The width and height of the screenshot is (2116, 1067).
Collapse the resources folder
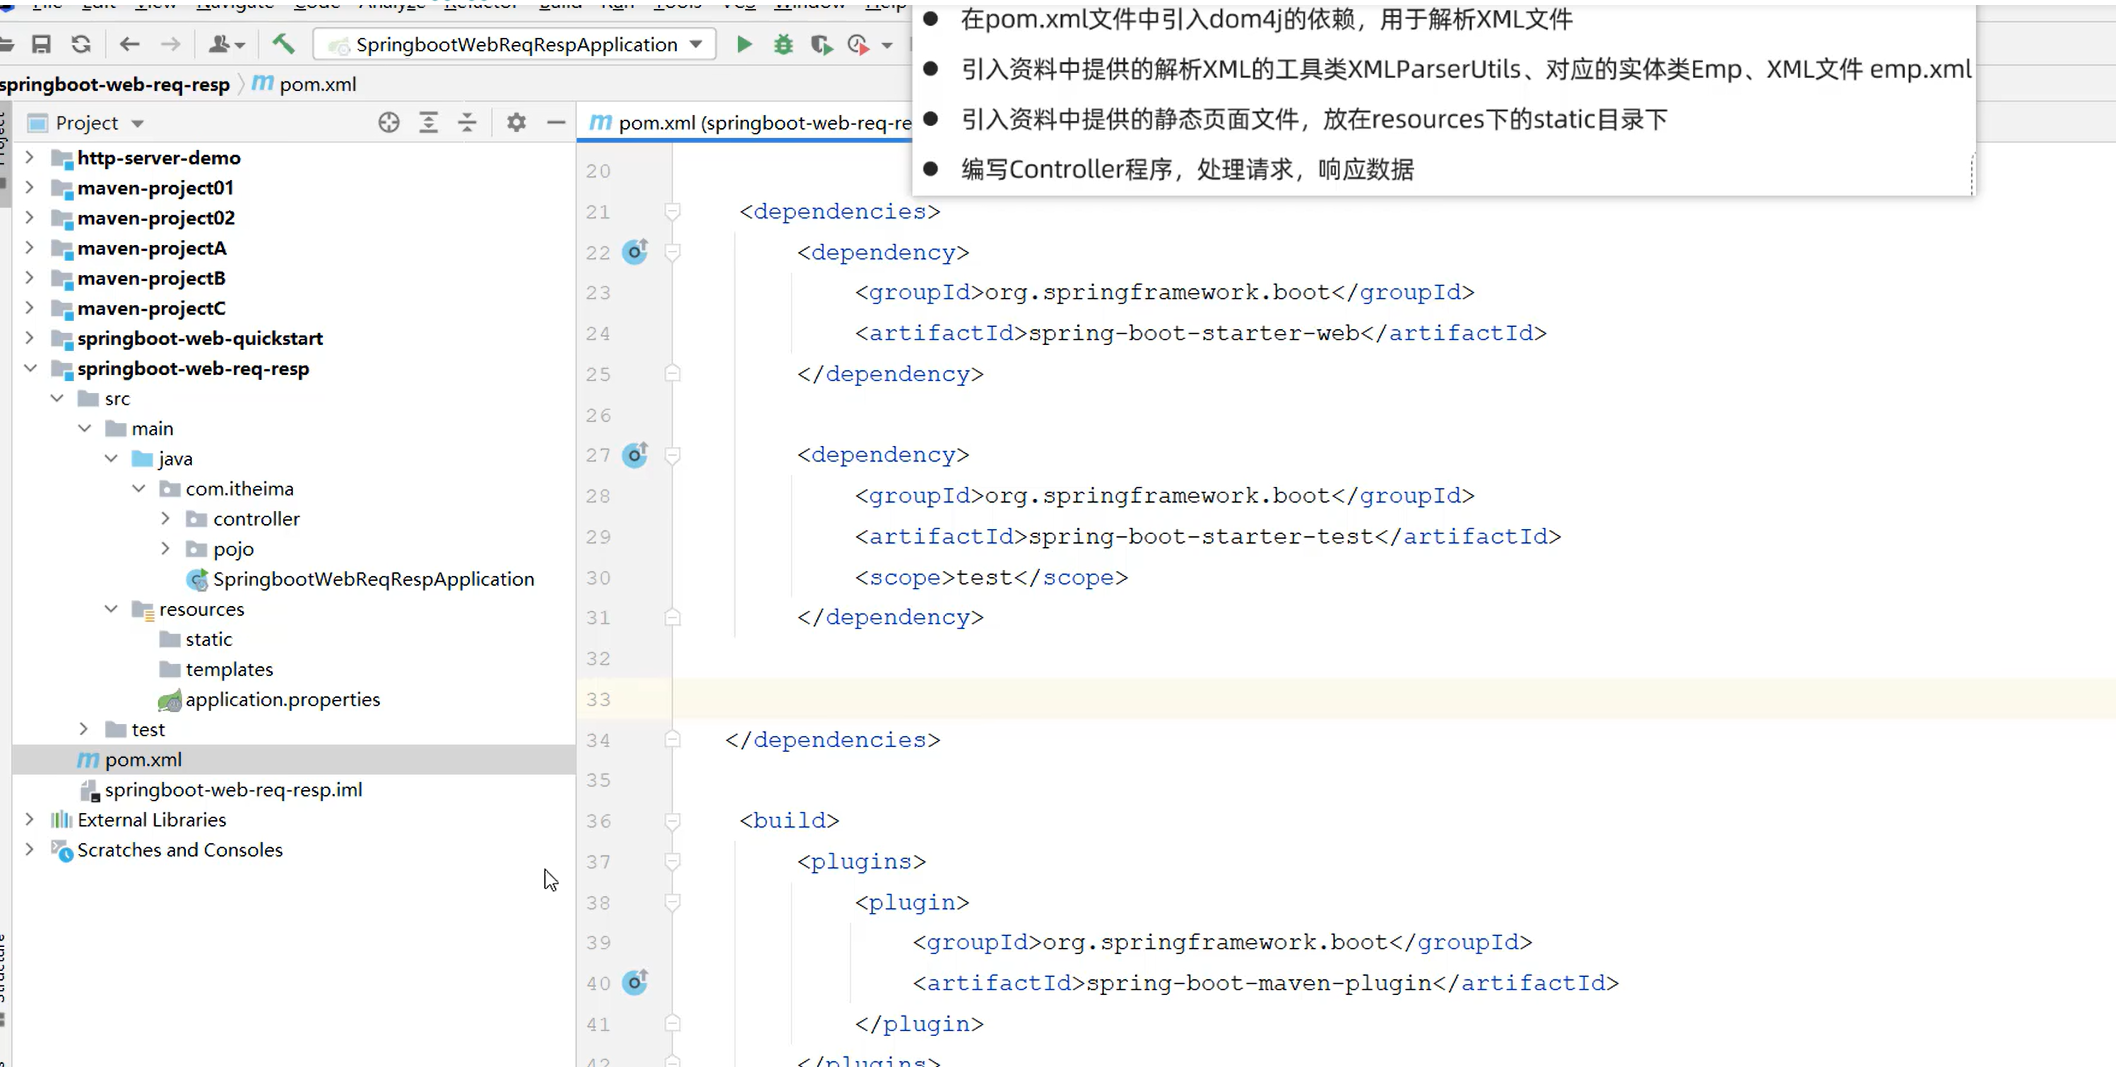click(x=111, y=608)
